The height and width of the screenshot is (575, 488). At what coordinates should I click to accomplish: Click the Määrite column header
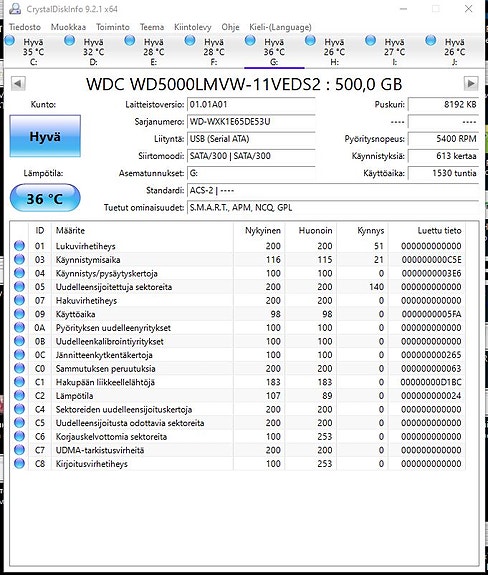point(142,230)
